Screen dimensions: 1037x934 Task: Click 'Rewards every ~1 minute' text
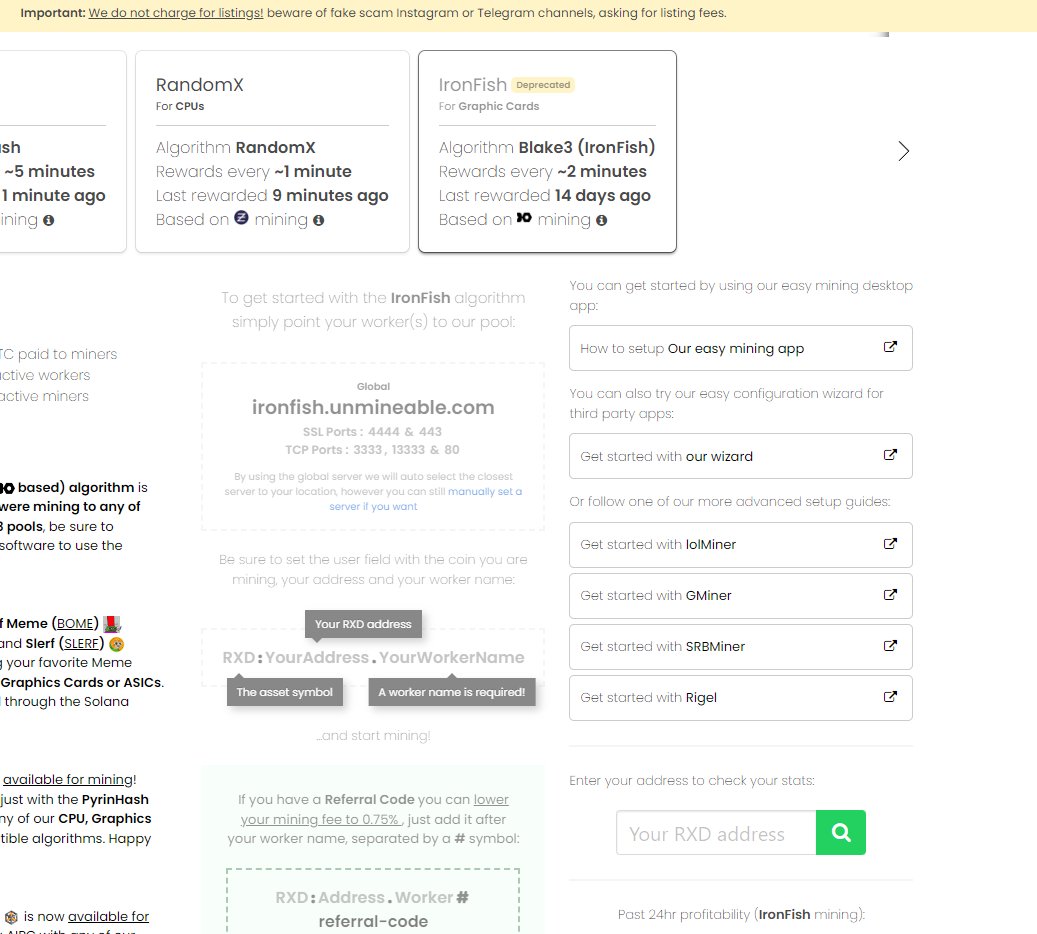pyautogui.click(x=253, y=171)
